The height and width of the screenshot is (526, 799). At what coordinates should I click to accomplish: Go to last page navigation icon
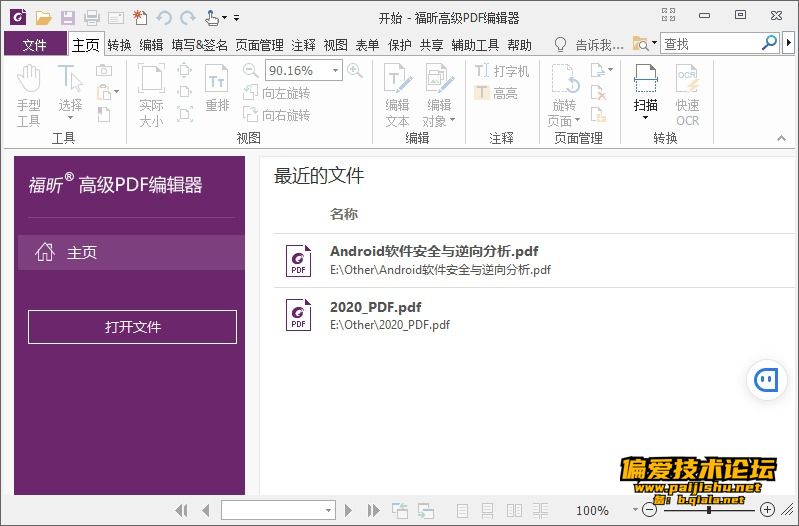(x=374, y=510)
